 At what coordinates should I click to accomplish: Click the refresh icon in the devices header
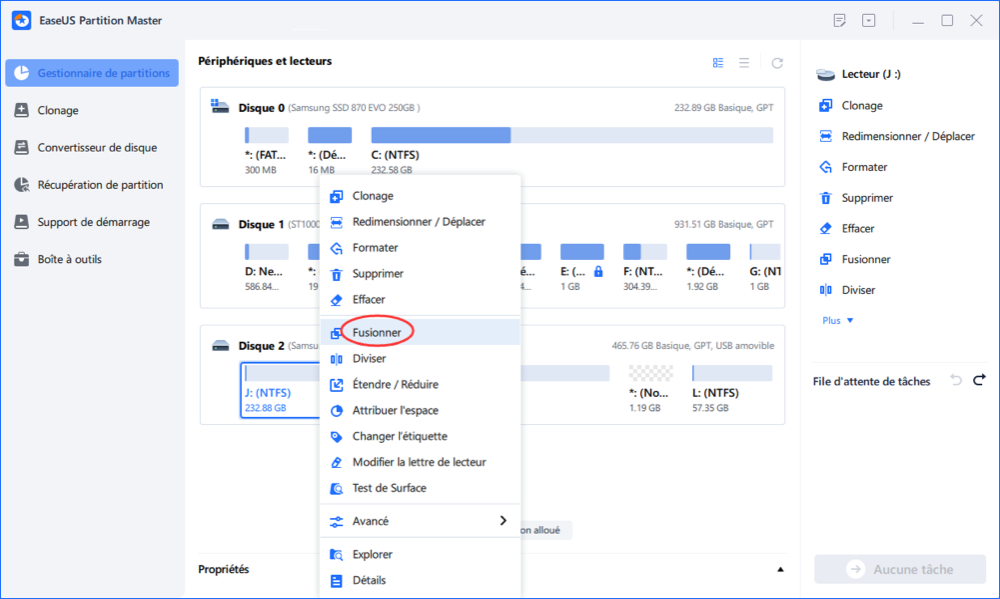pos(777,63)
